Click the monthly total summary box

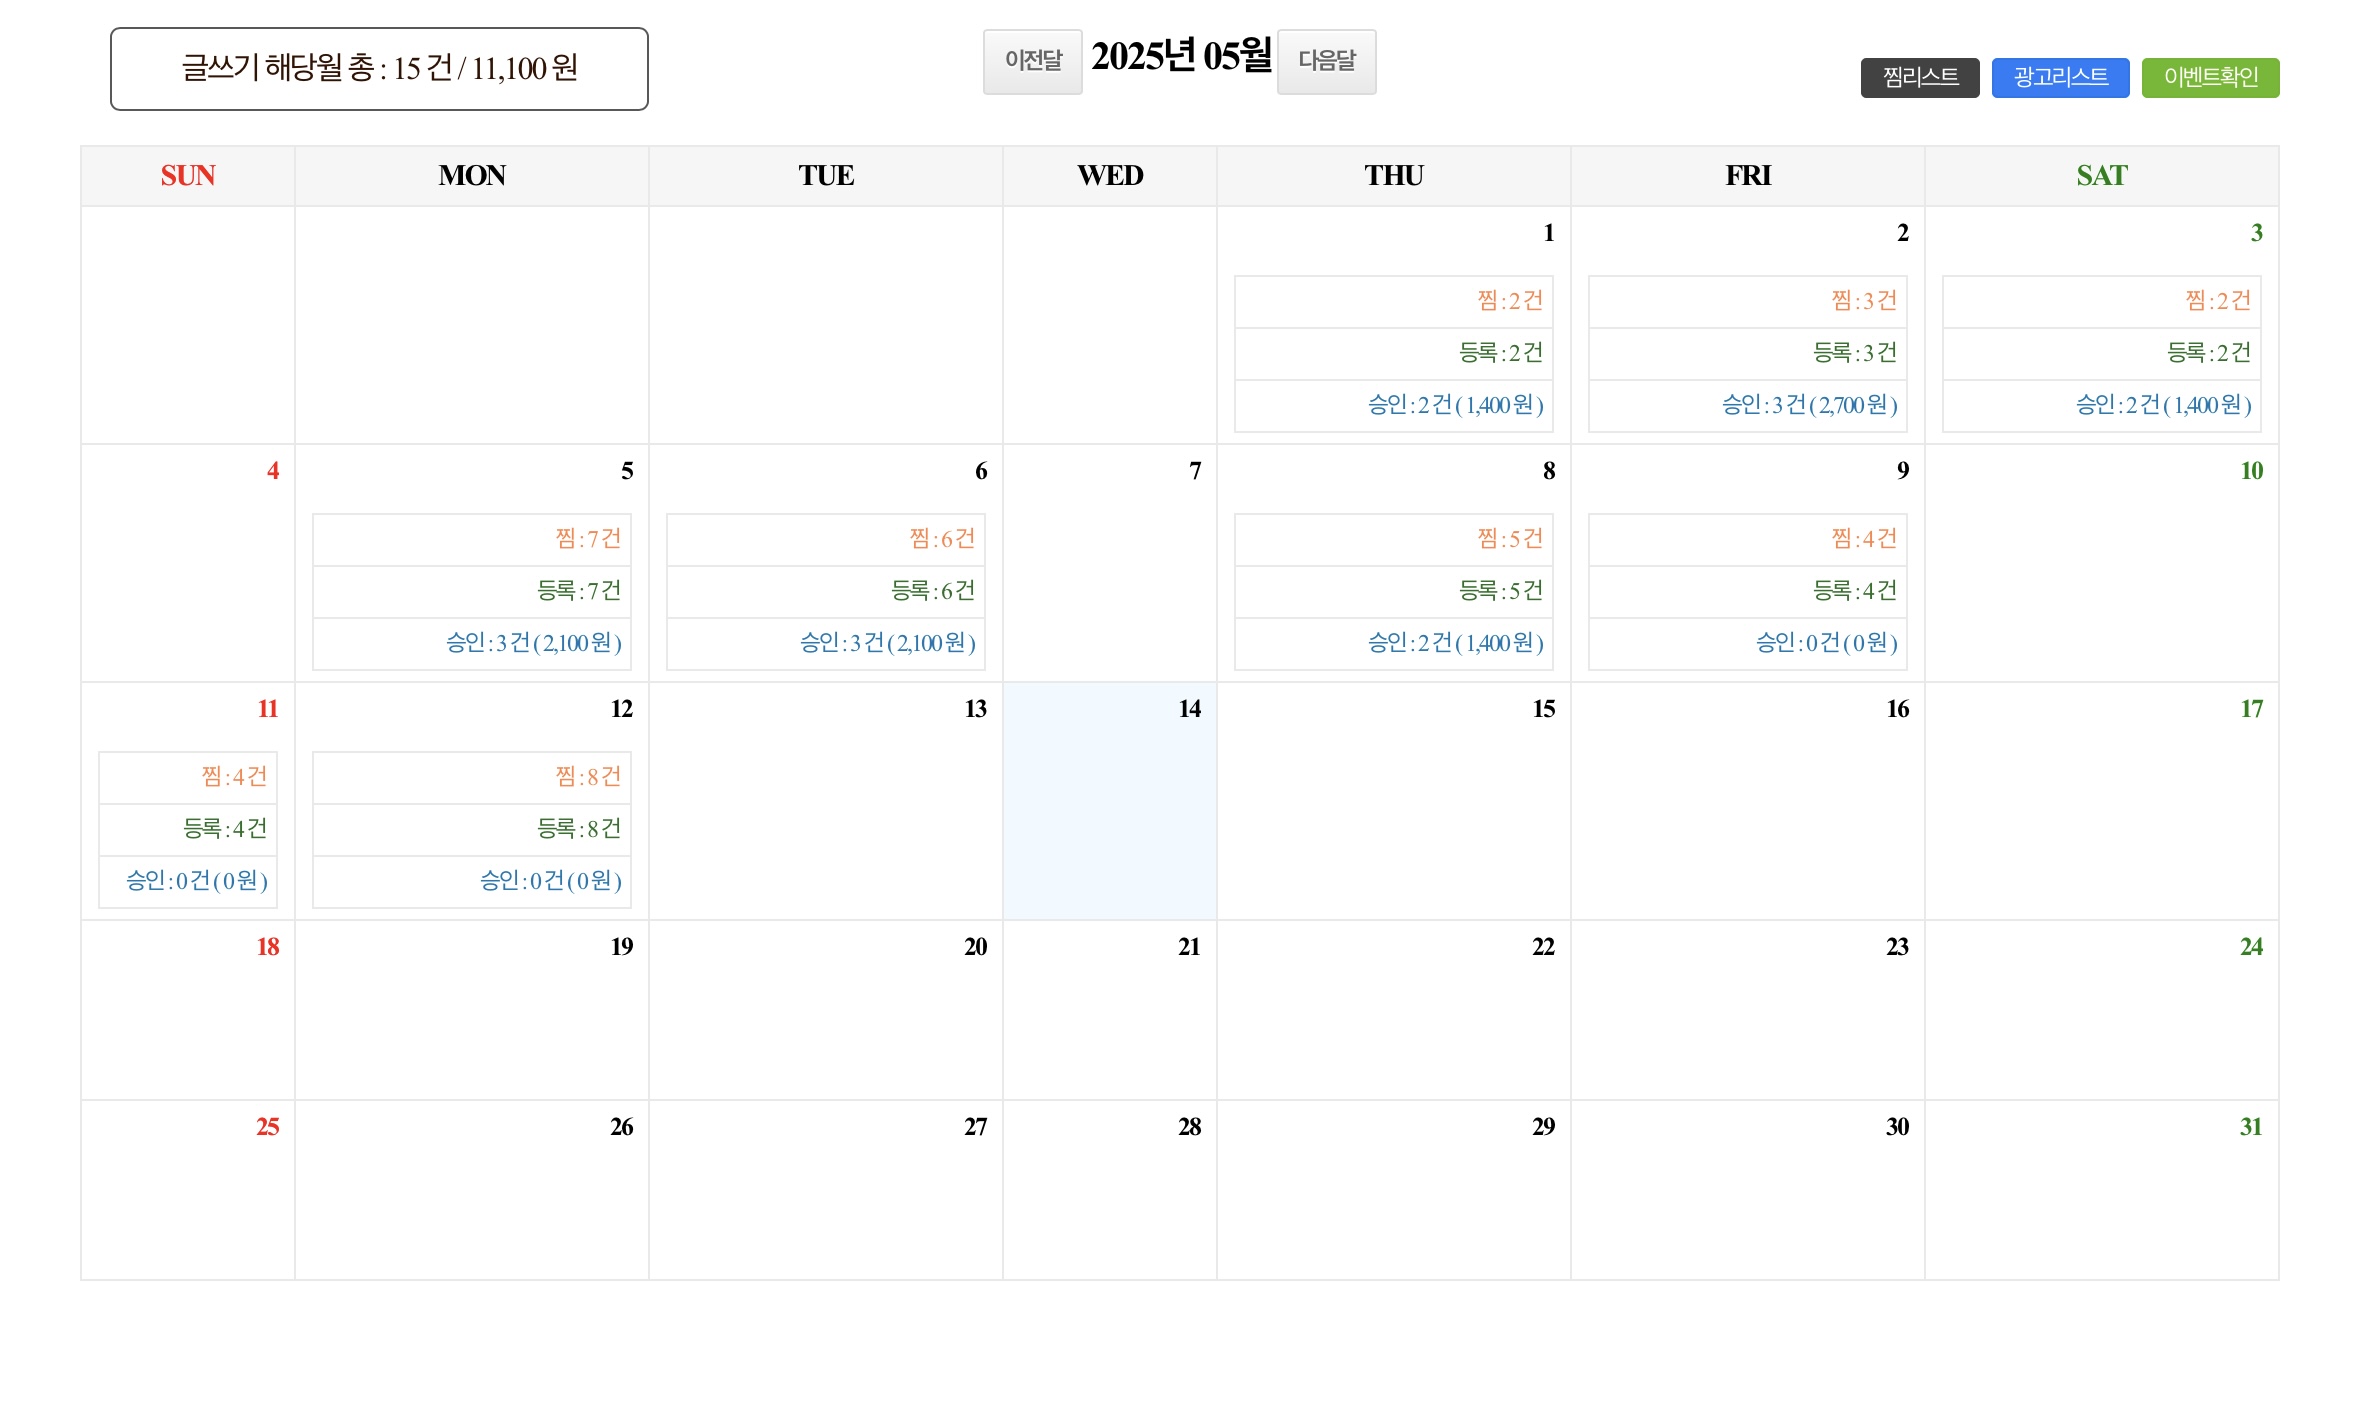pos(379,69)
